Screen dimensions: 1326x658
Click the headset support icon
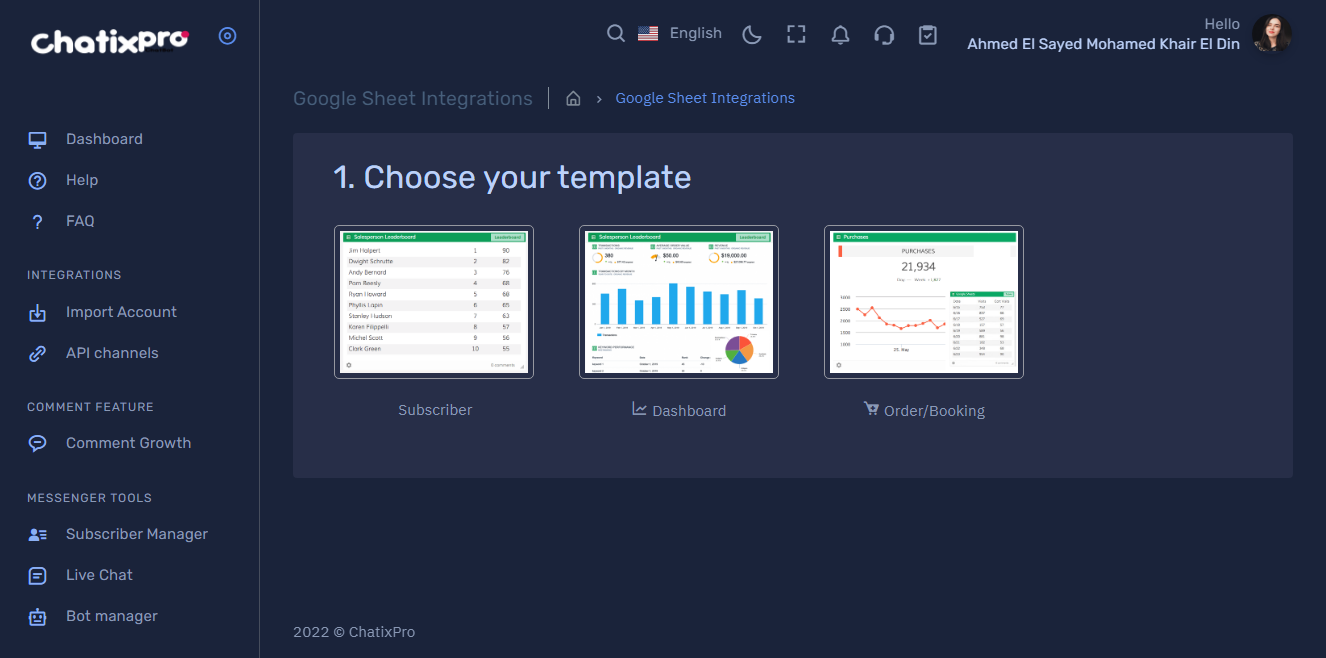tap(884, 35)
